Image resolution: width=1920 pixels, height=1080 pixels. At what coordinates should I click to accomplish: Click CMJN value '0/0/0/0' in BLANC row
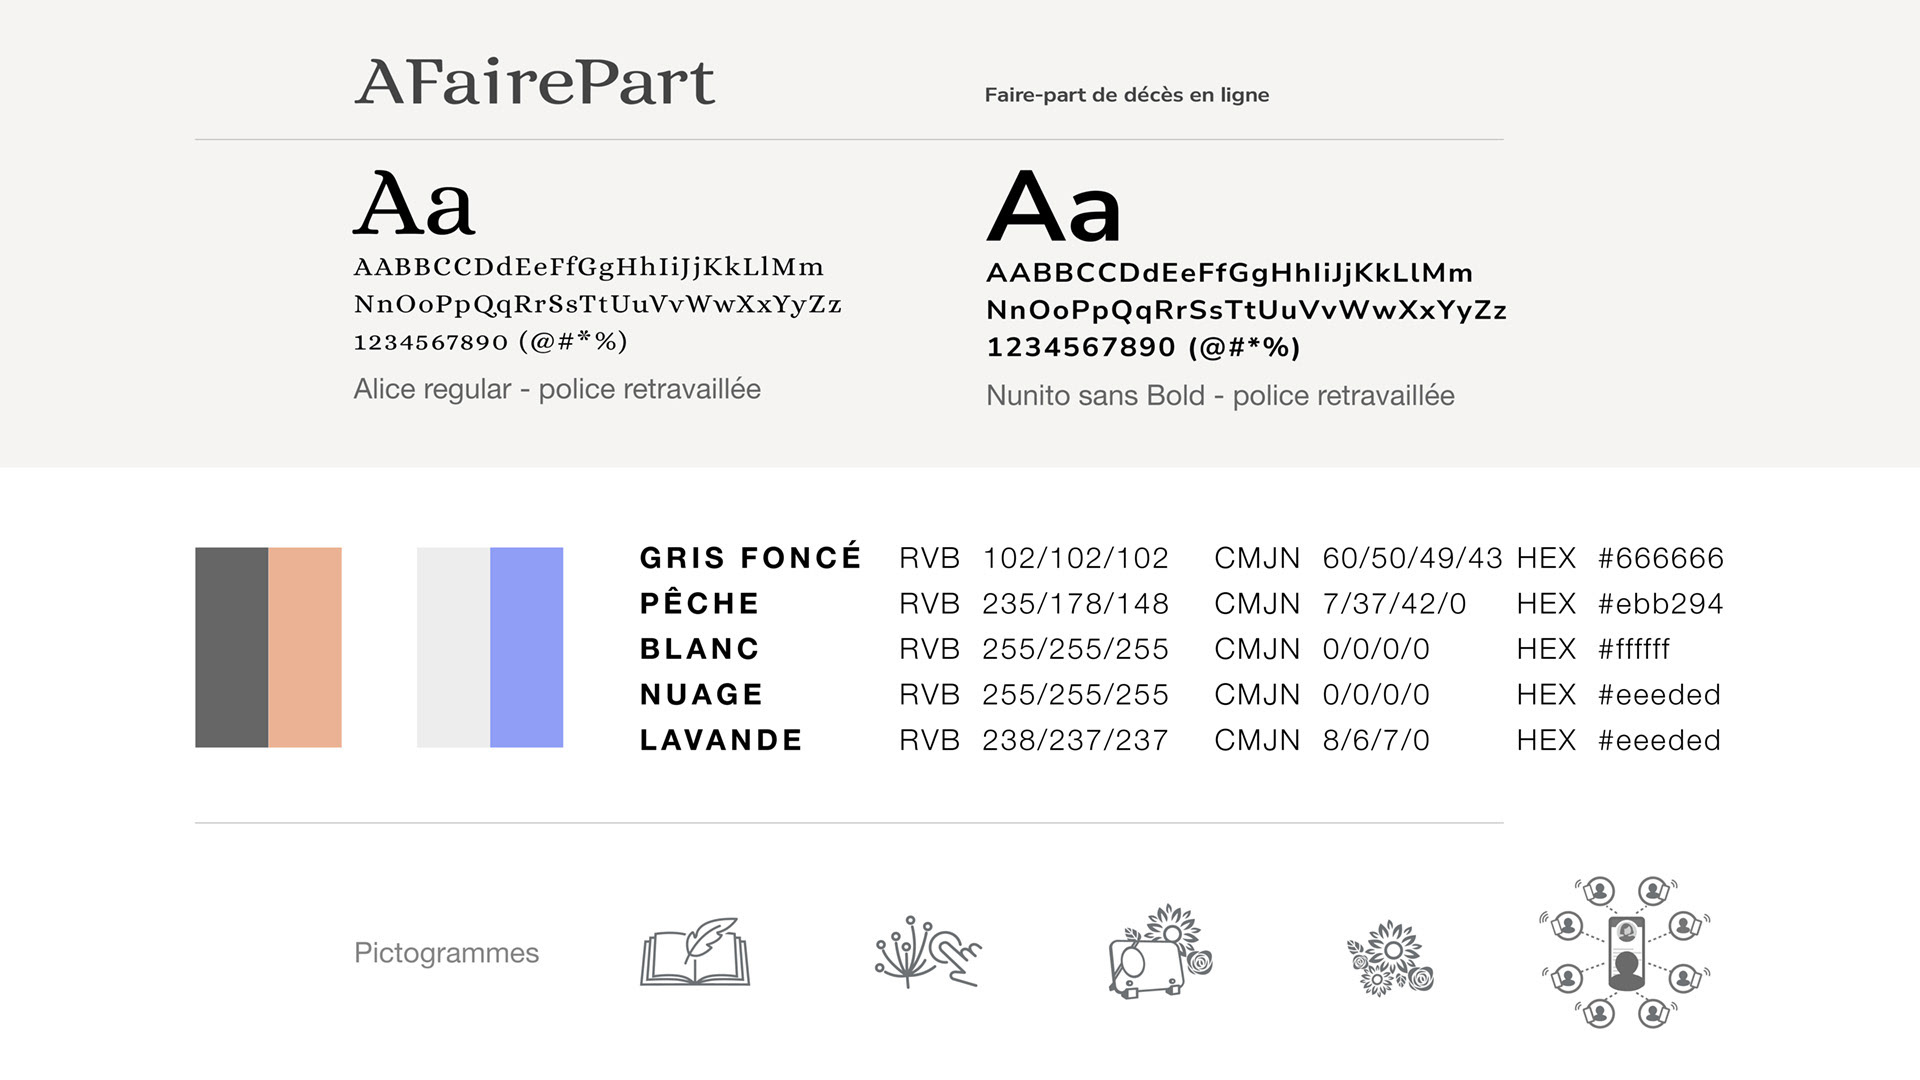click(1376, 649)
